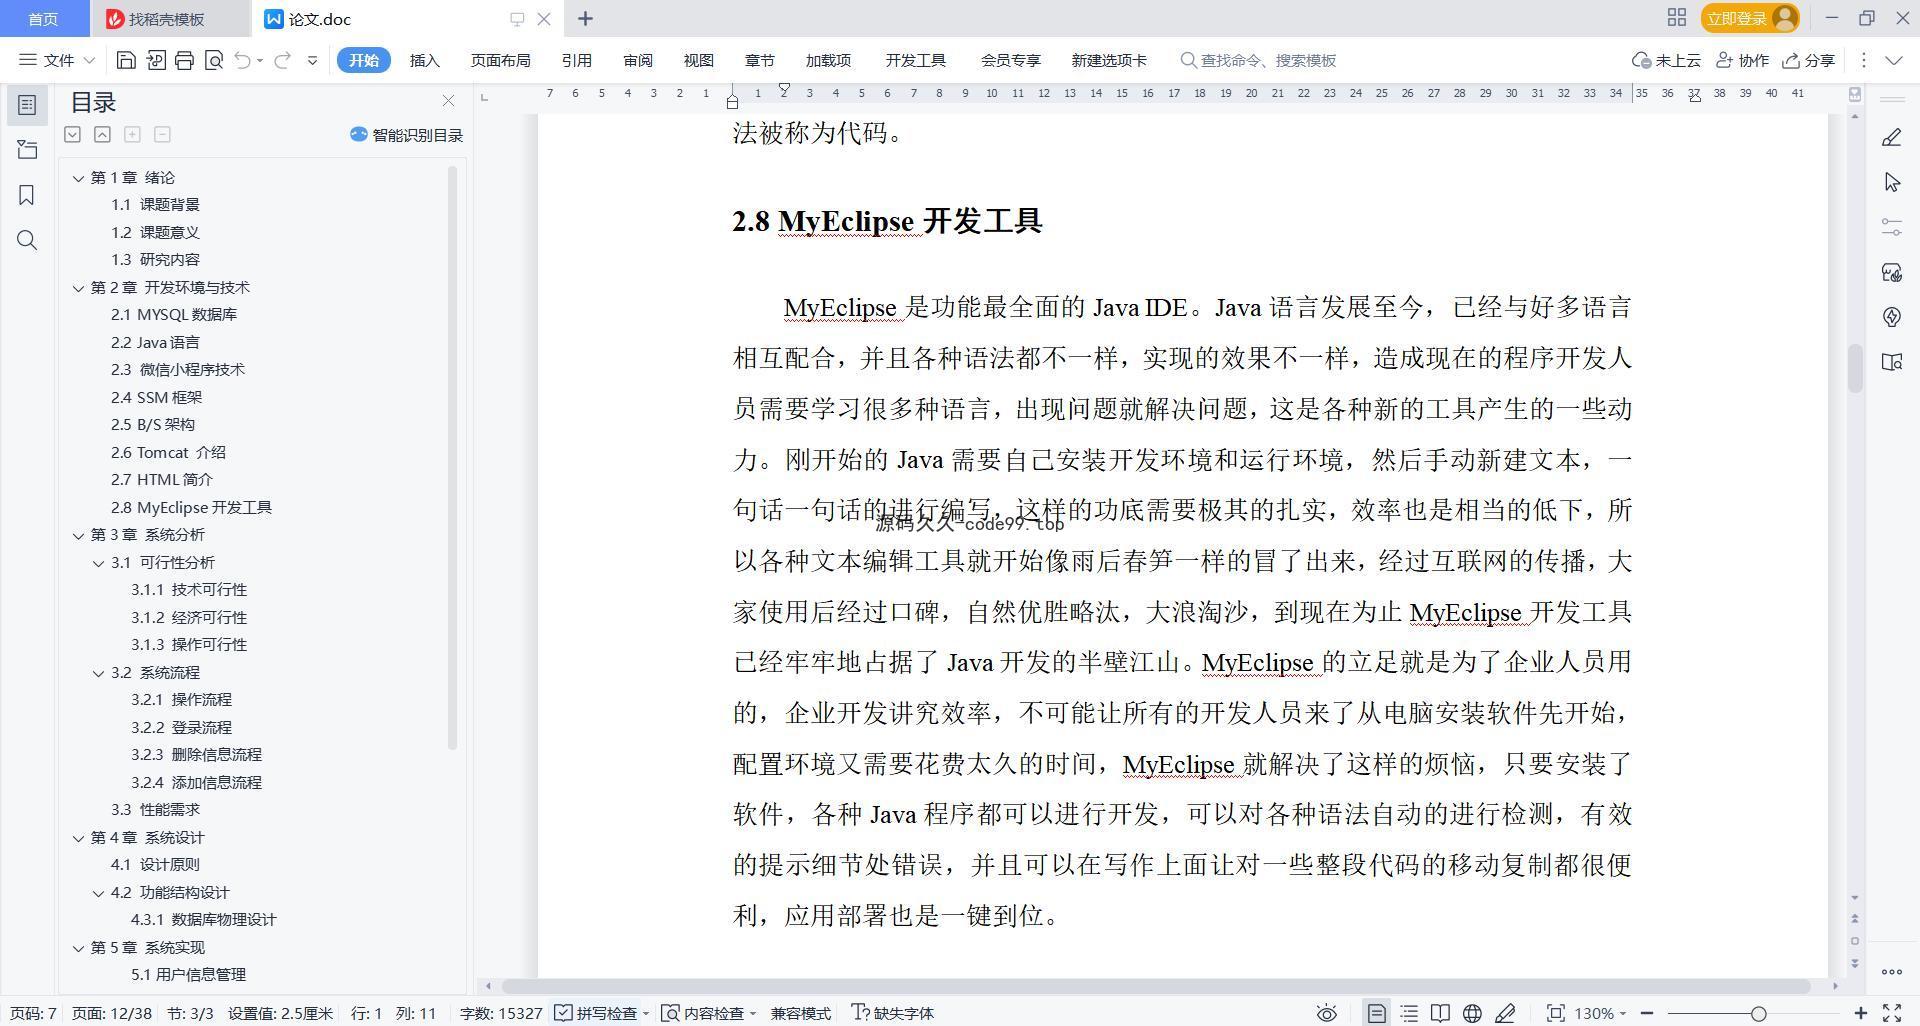The width and height of the screenshot is (1920, 1026).
Task: Click the pen edit icon in right sidebar
Action: click(1891, 137)
